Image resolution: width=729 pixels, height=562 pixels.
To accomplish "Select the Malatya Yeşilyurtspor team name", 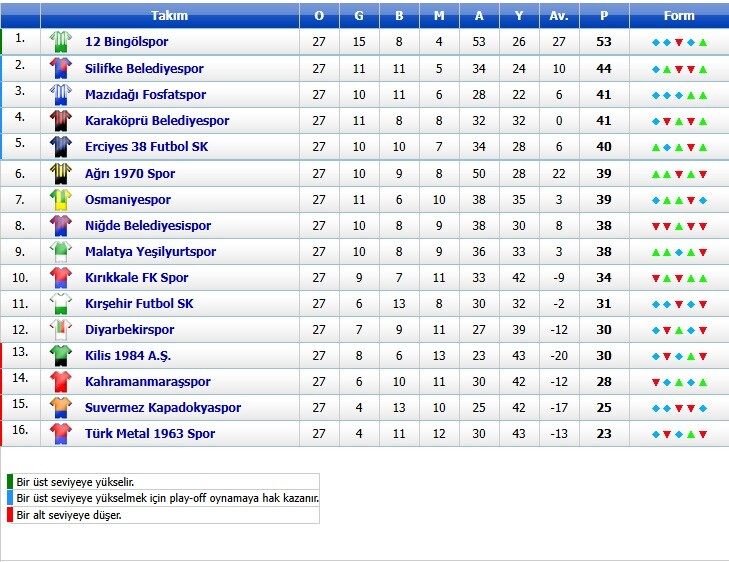I will 150,252.
